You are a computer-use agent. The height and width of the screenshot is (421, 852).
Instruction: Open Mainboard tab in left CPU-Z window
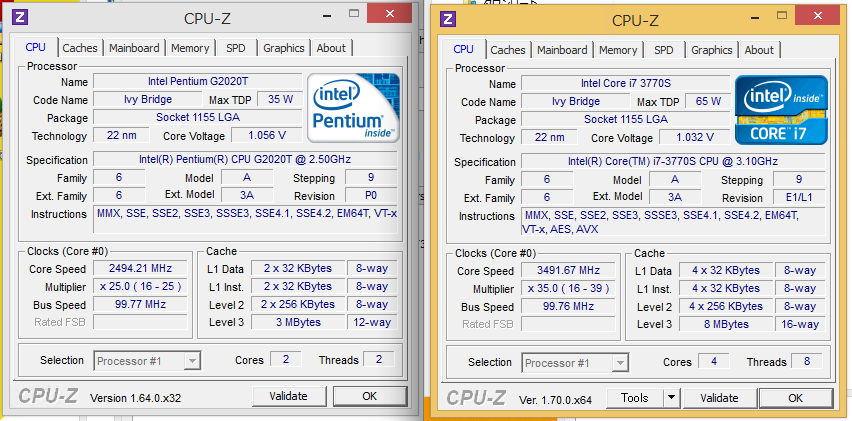pyautogui.click(x=134, y=48)
